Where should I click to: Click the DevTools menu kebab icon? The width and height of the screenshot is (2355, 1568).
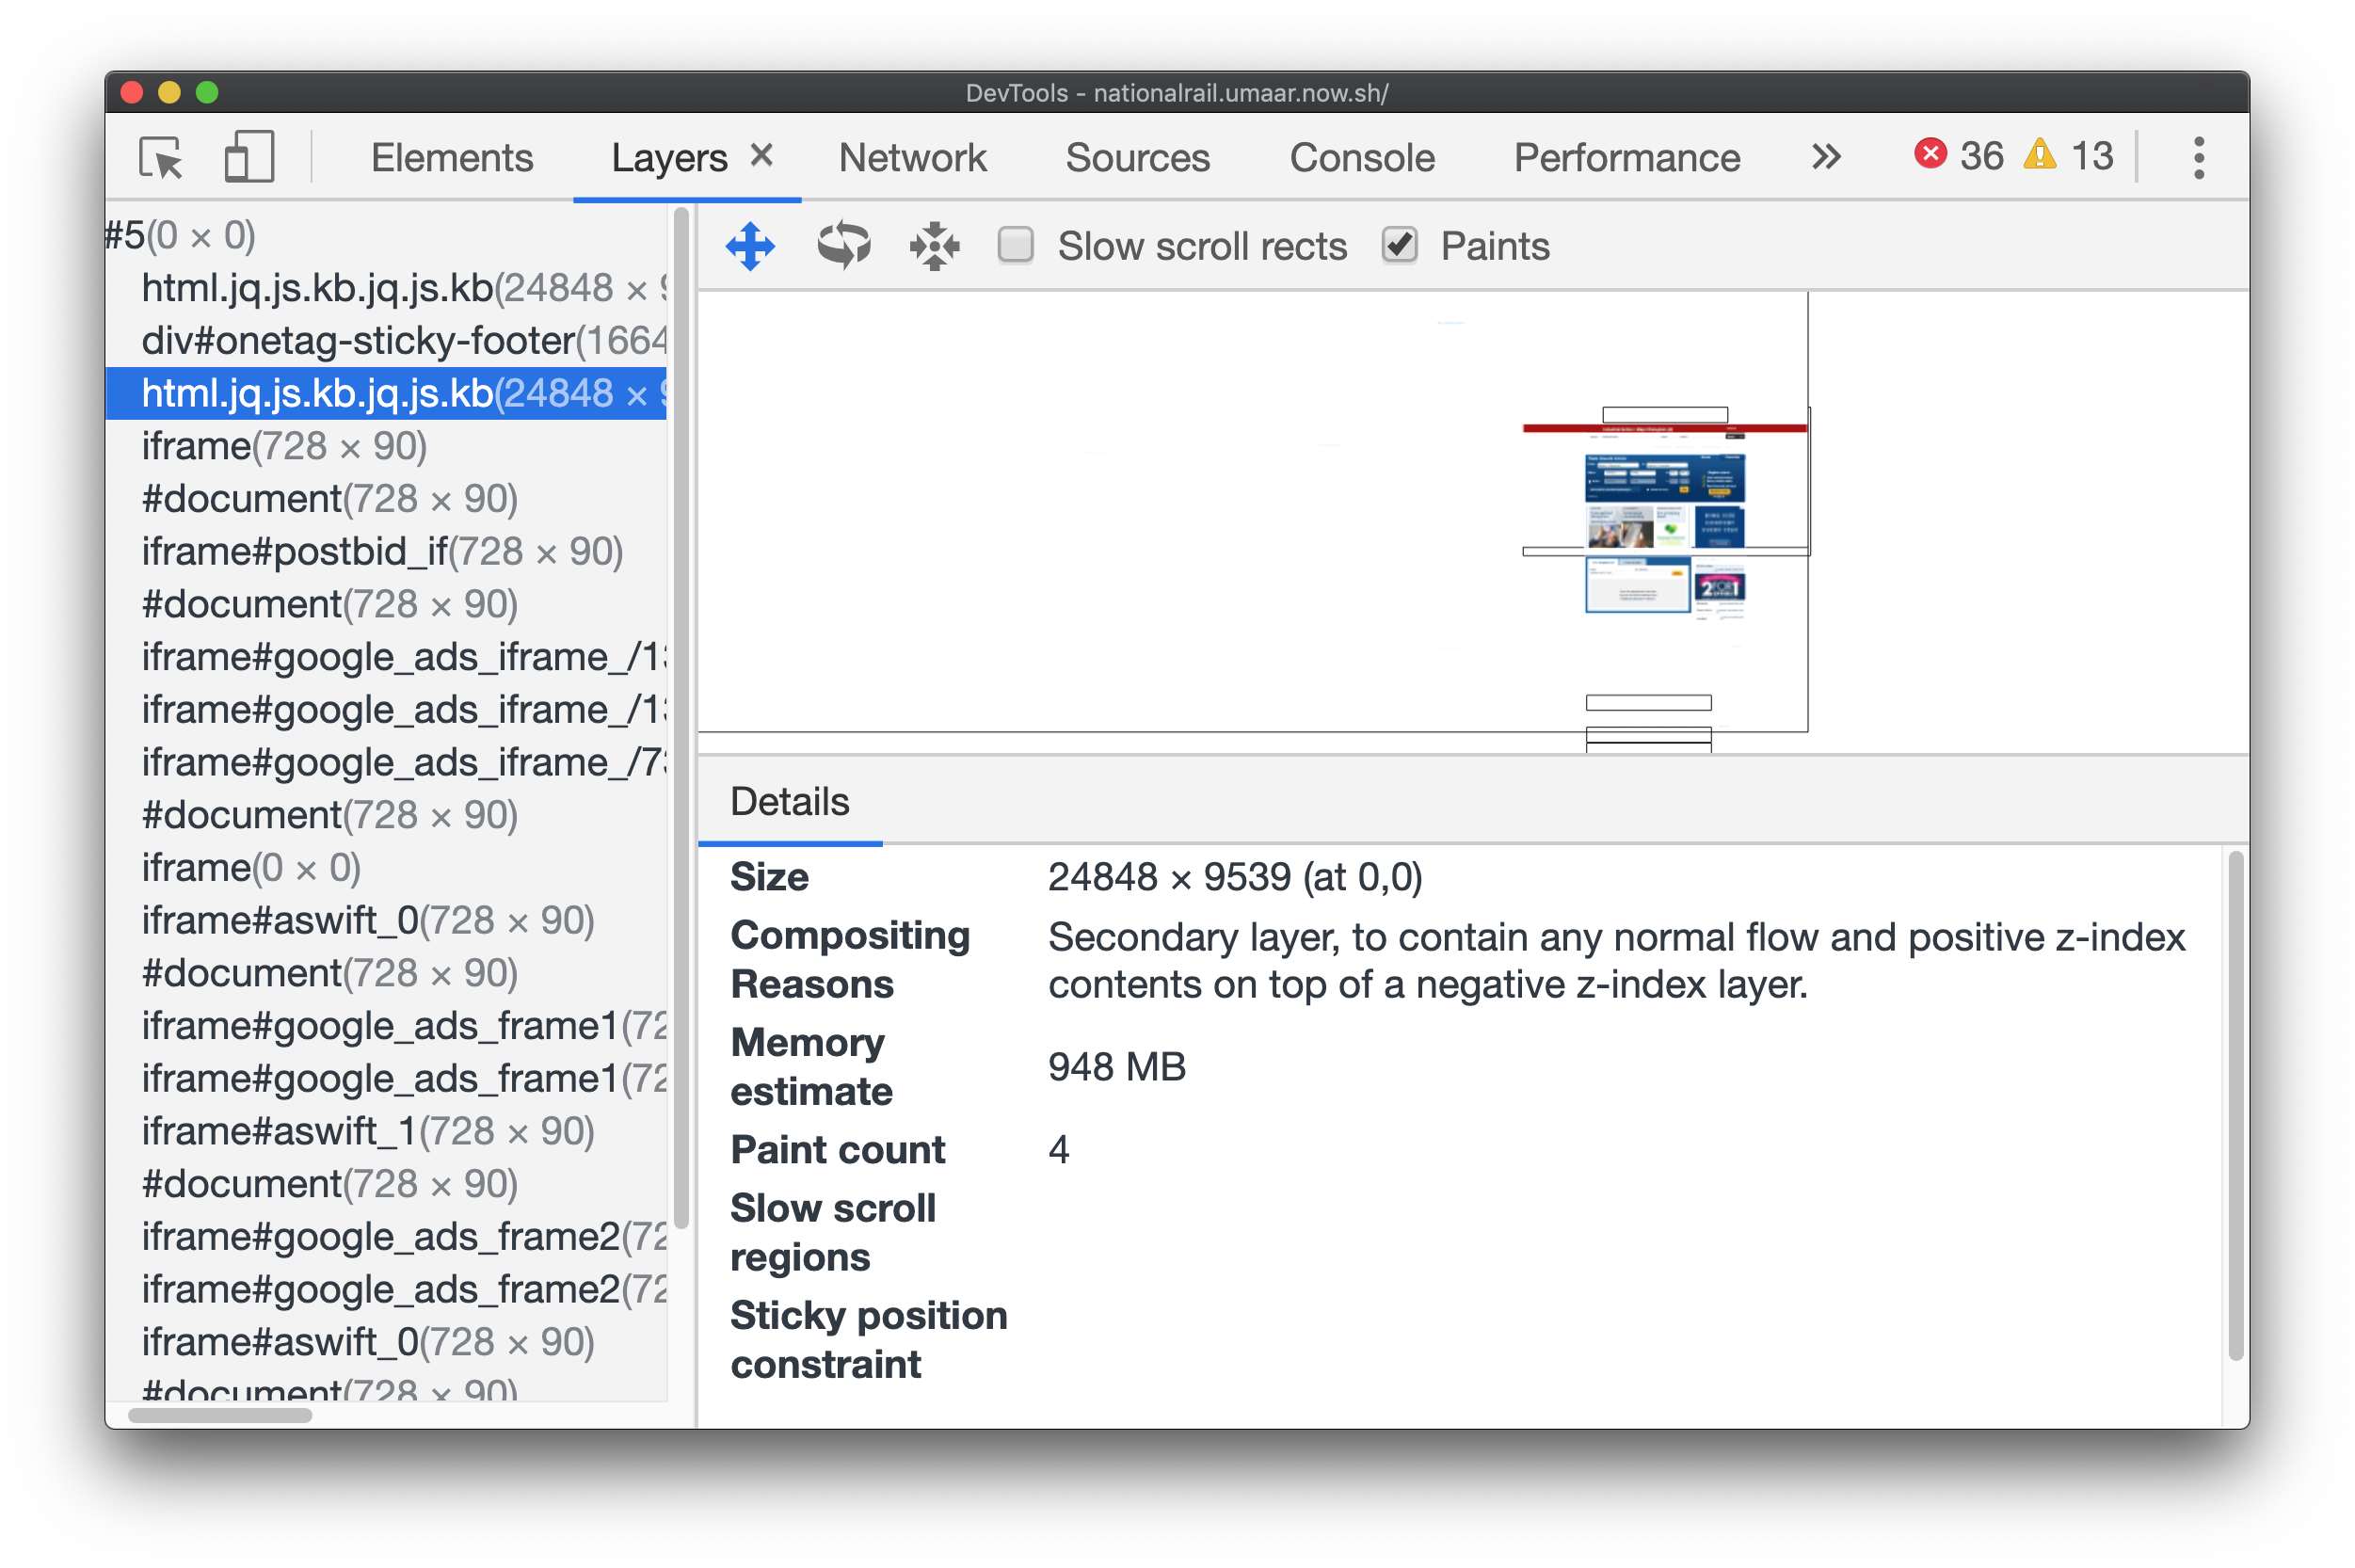[x=2194, y=157]
